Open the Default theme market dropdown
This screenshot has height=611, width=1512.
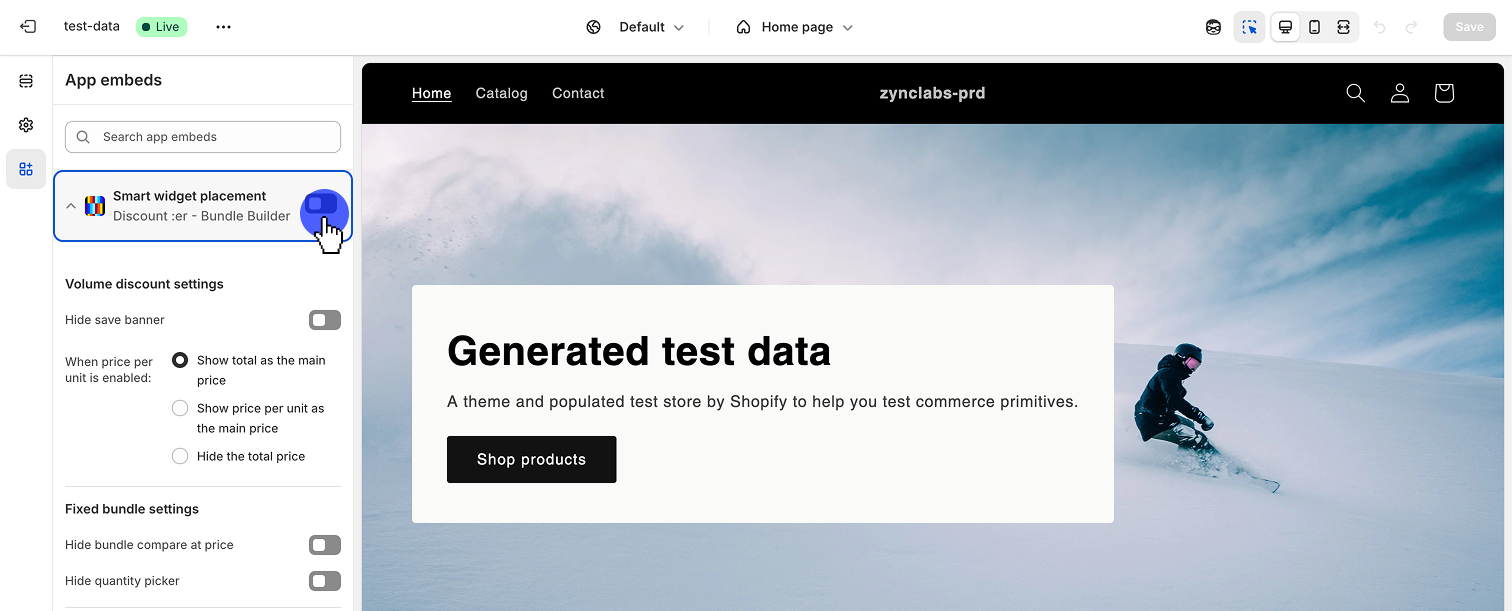[x=637, y=27]
